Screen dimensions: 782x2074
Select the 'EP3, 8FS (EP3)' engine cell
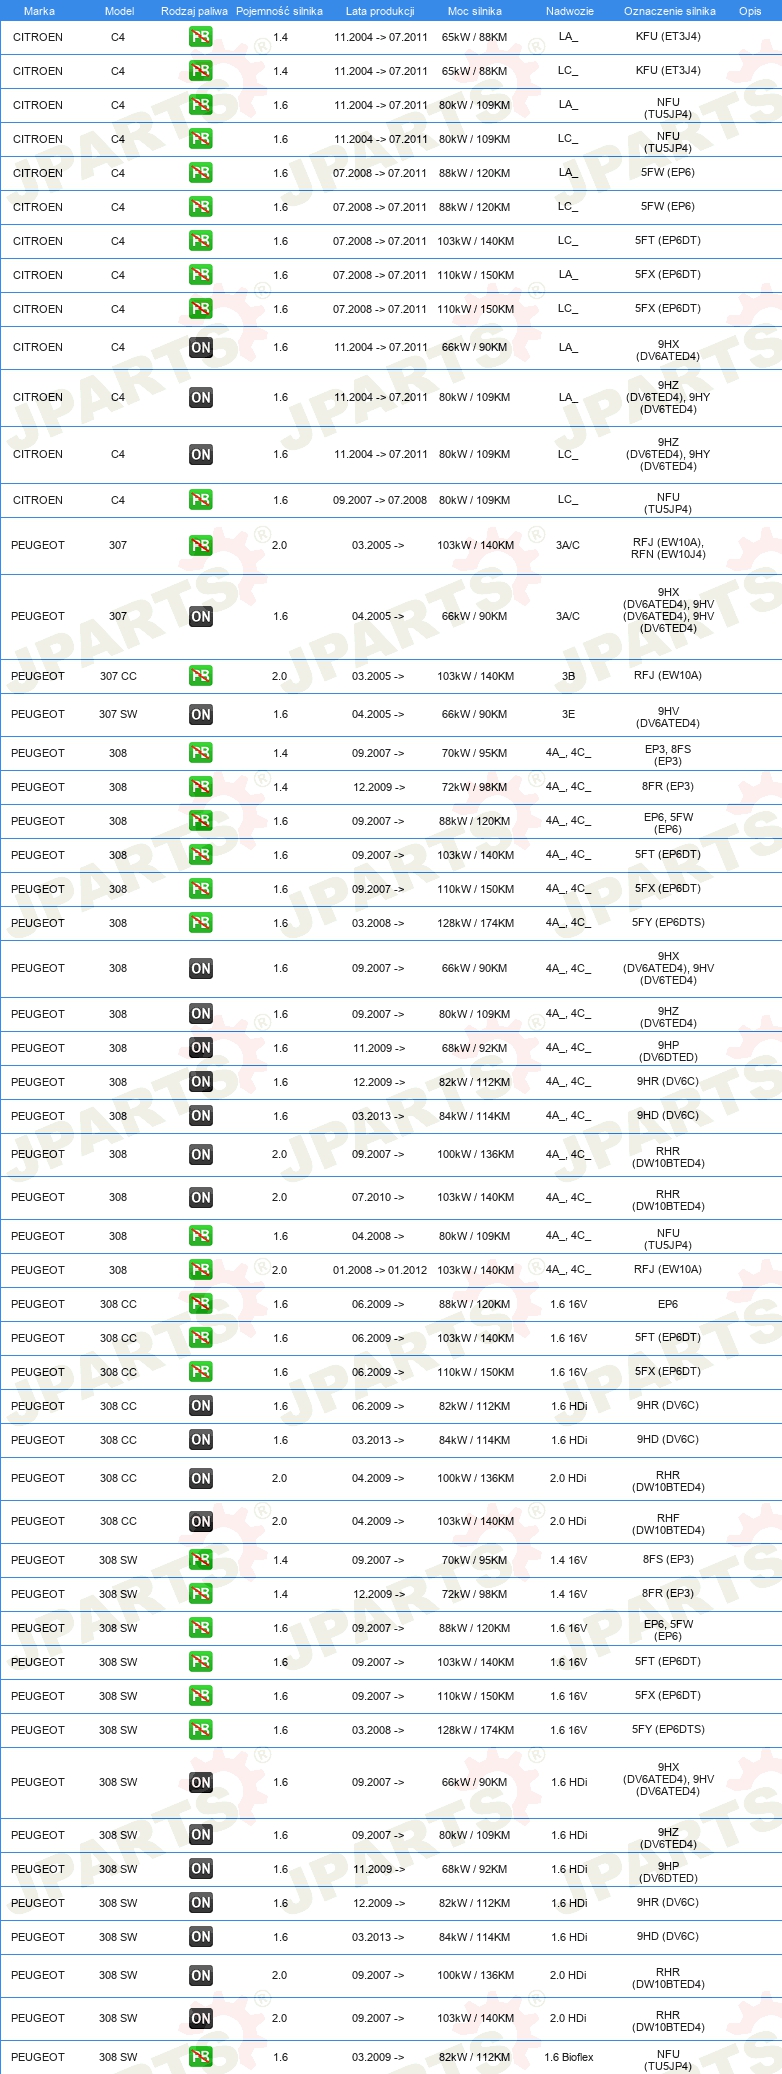(x=668, y=755)
